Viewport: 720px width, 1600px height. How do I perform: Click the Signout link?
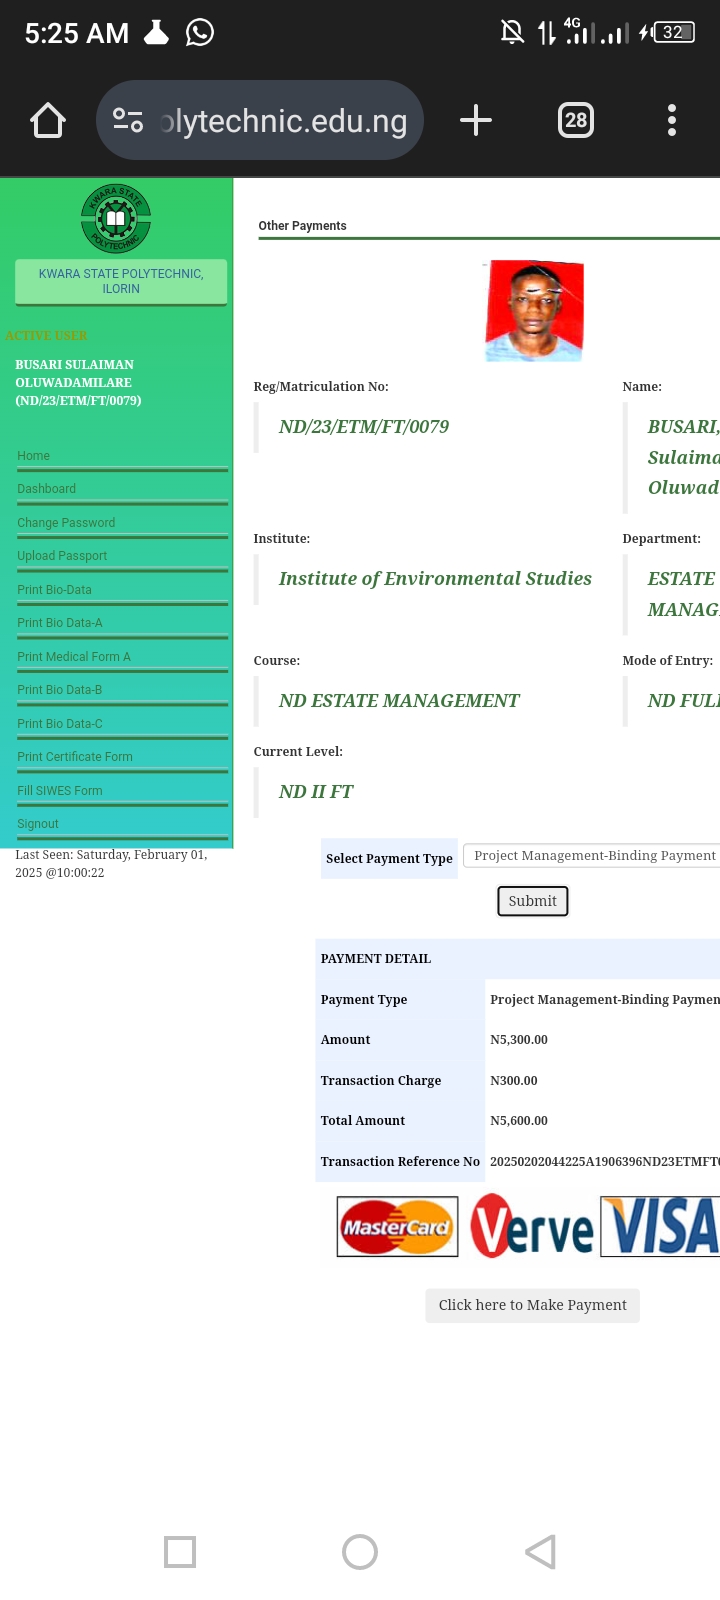click(38, 824)
